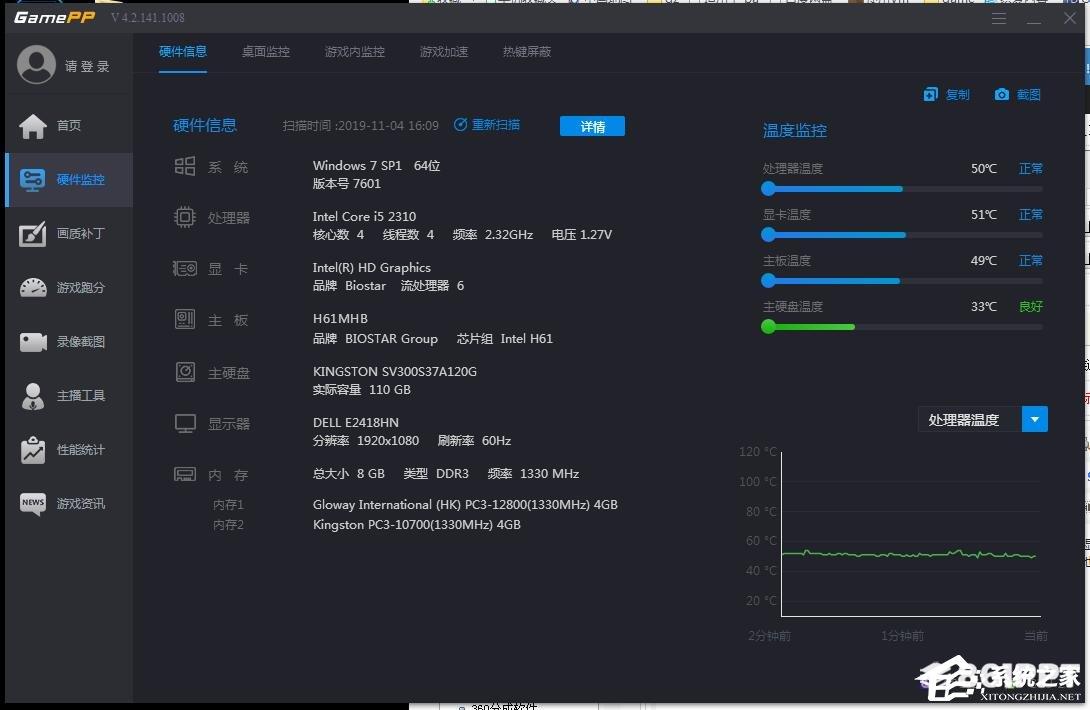Click the 显卡 graphics card icon
Screen dimensions: 1090x710
click(x=185, y=268)
